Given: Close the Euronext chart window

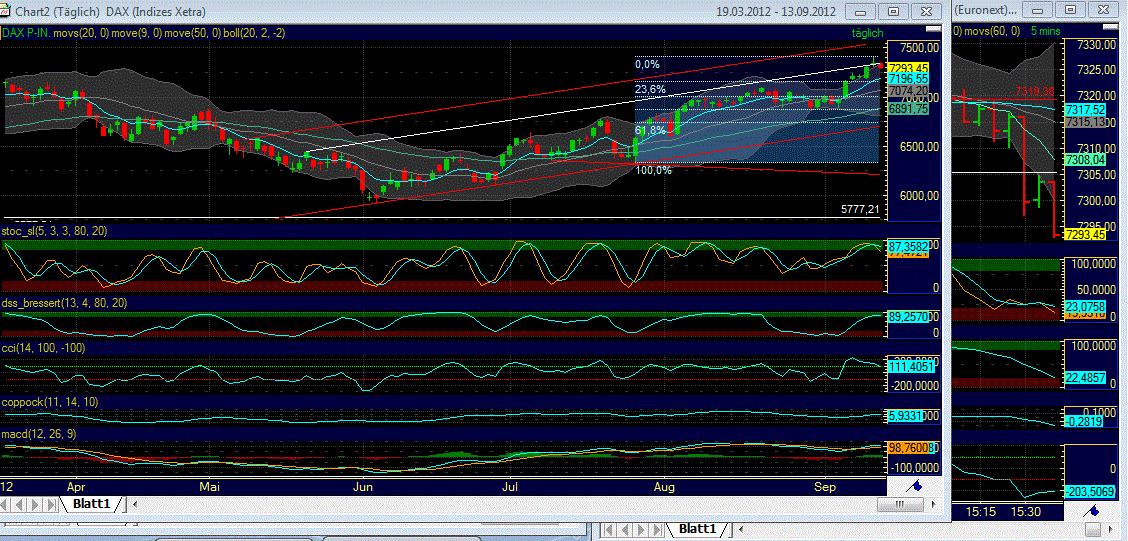Looking at the screenshot, I should coord(1104,11).
